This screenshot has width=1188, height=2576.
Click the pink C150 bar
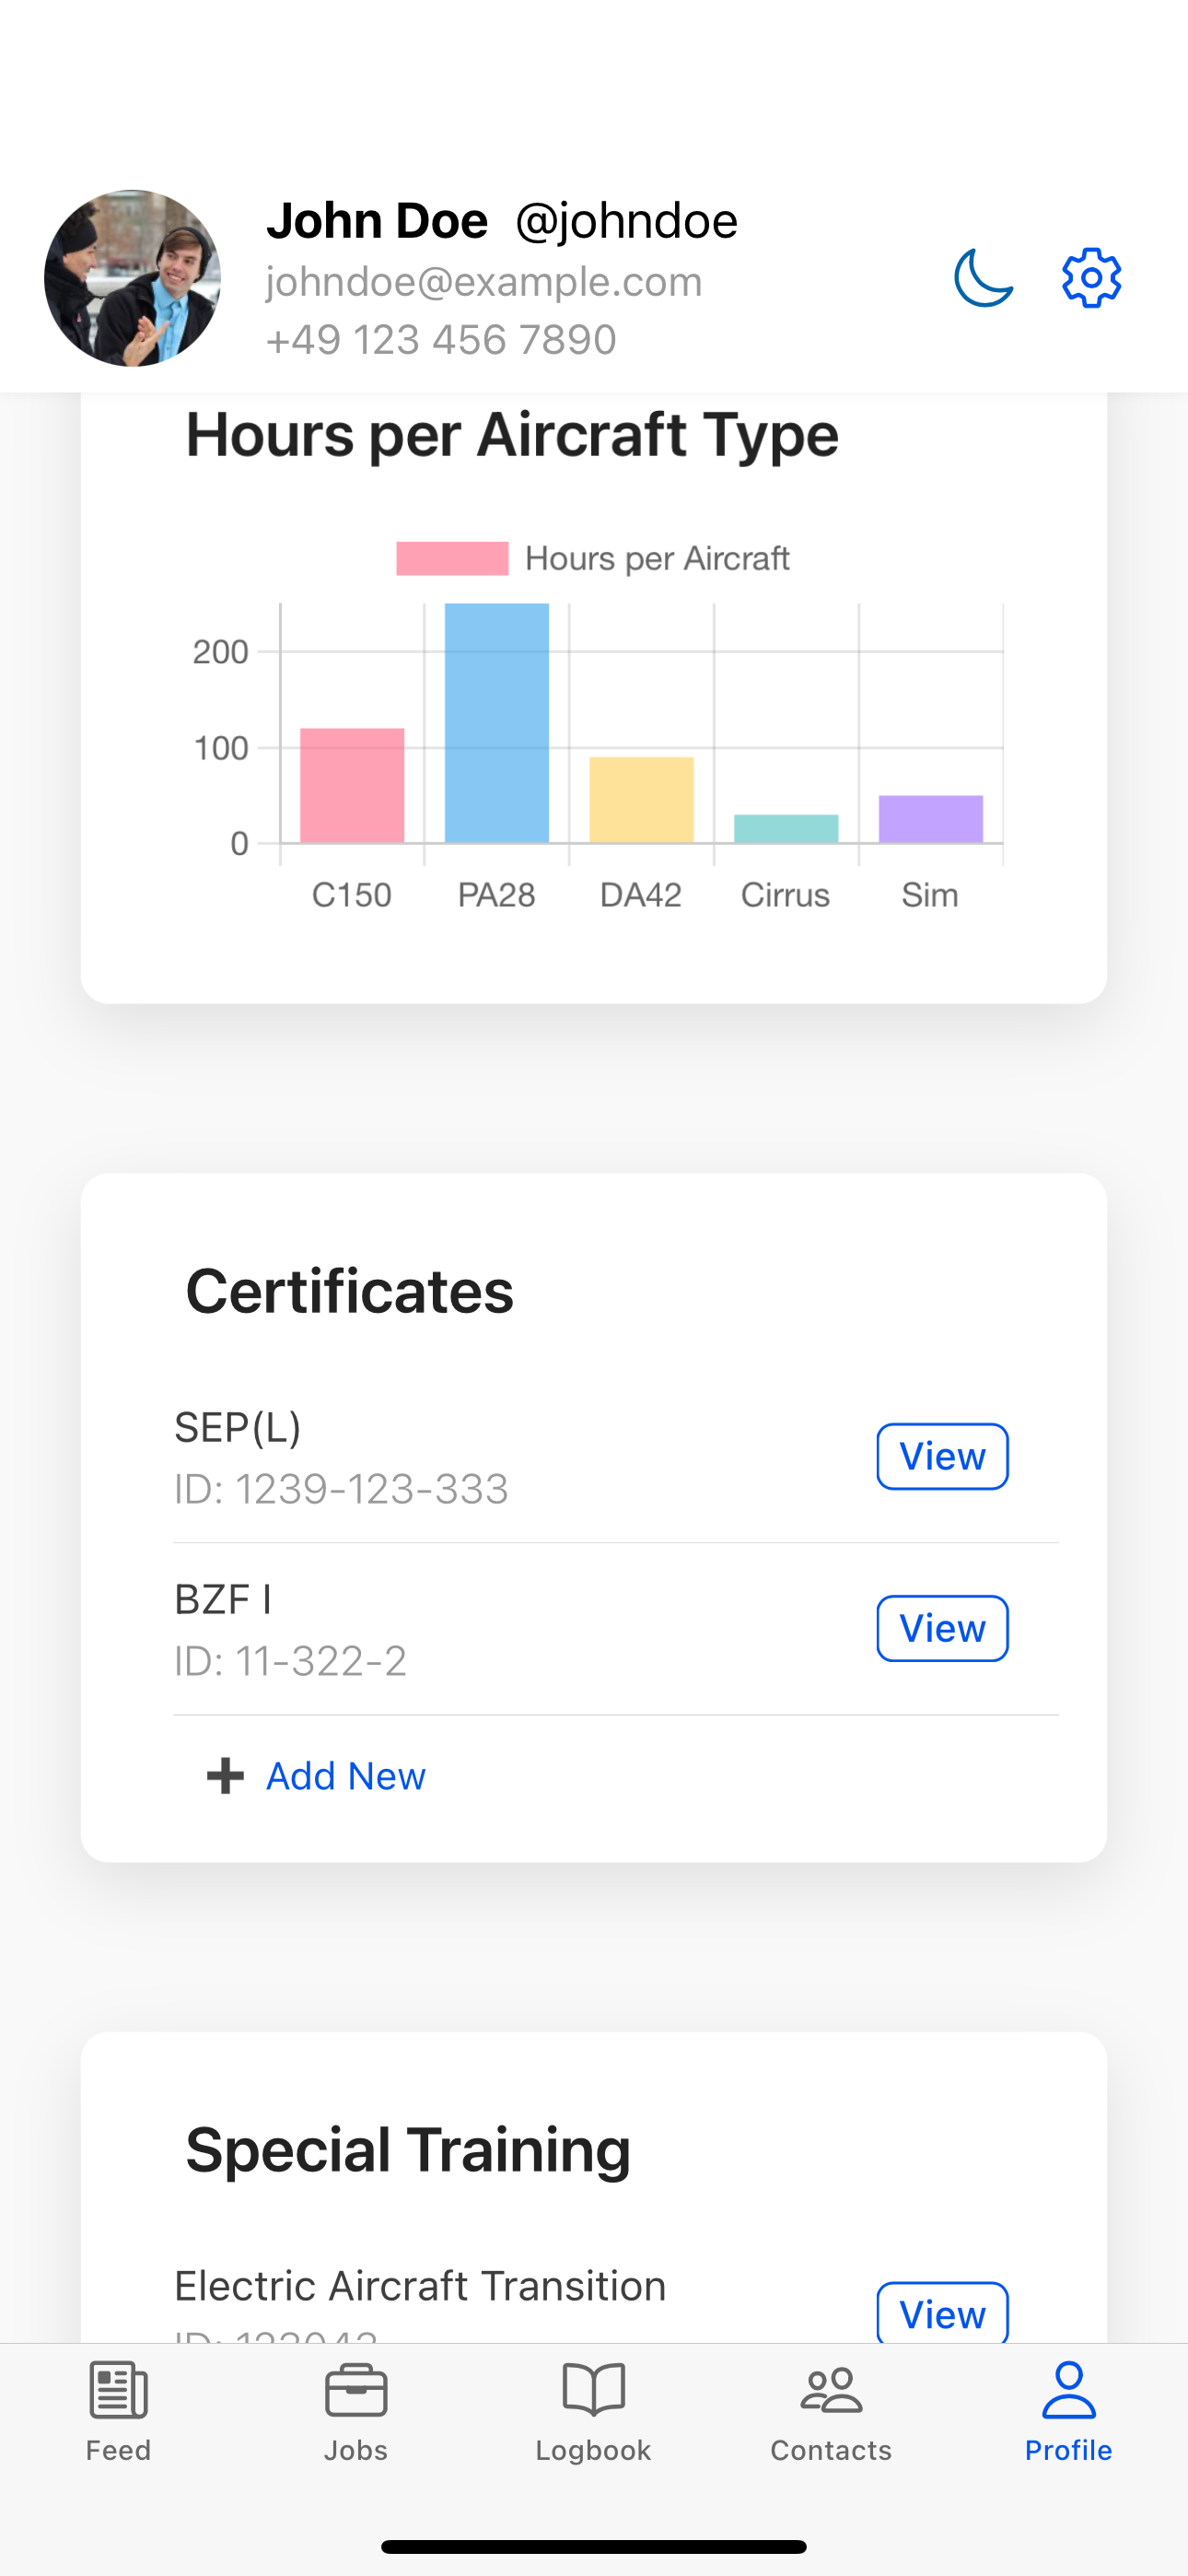click(x=352, y=786)
